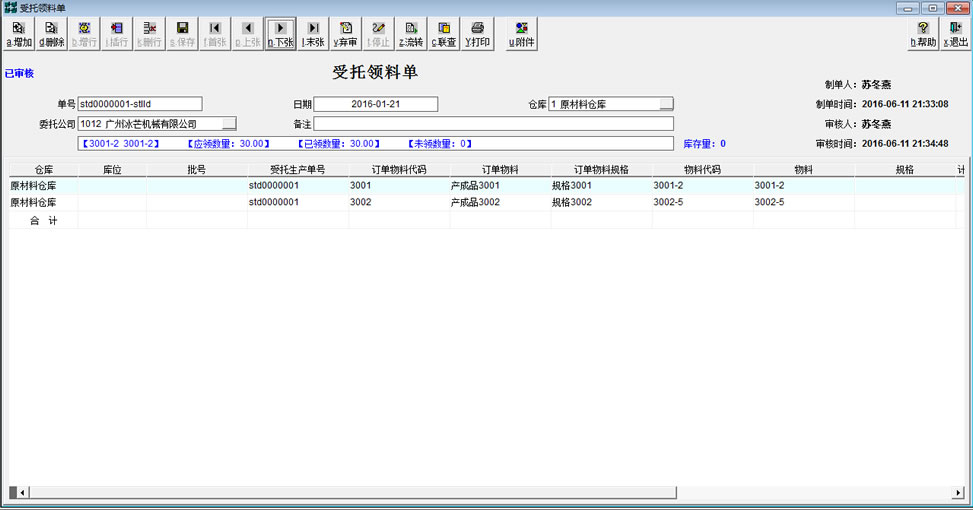
Task: Click the 库位 column header
Action: (x=112, y=169)
